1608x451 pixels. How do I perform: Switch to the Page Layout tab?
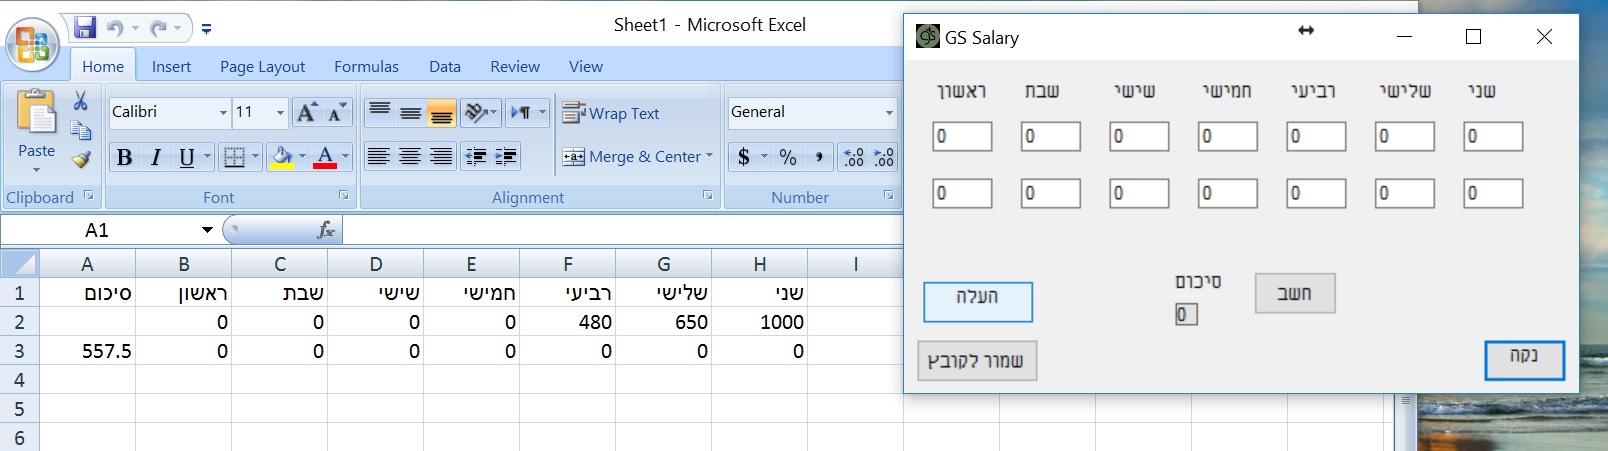(x=262, y=66)
